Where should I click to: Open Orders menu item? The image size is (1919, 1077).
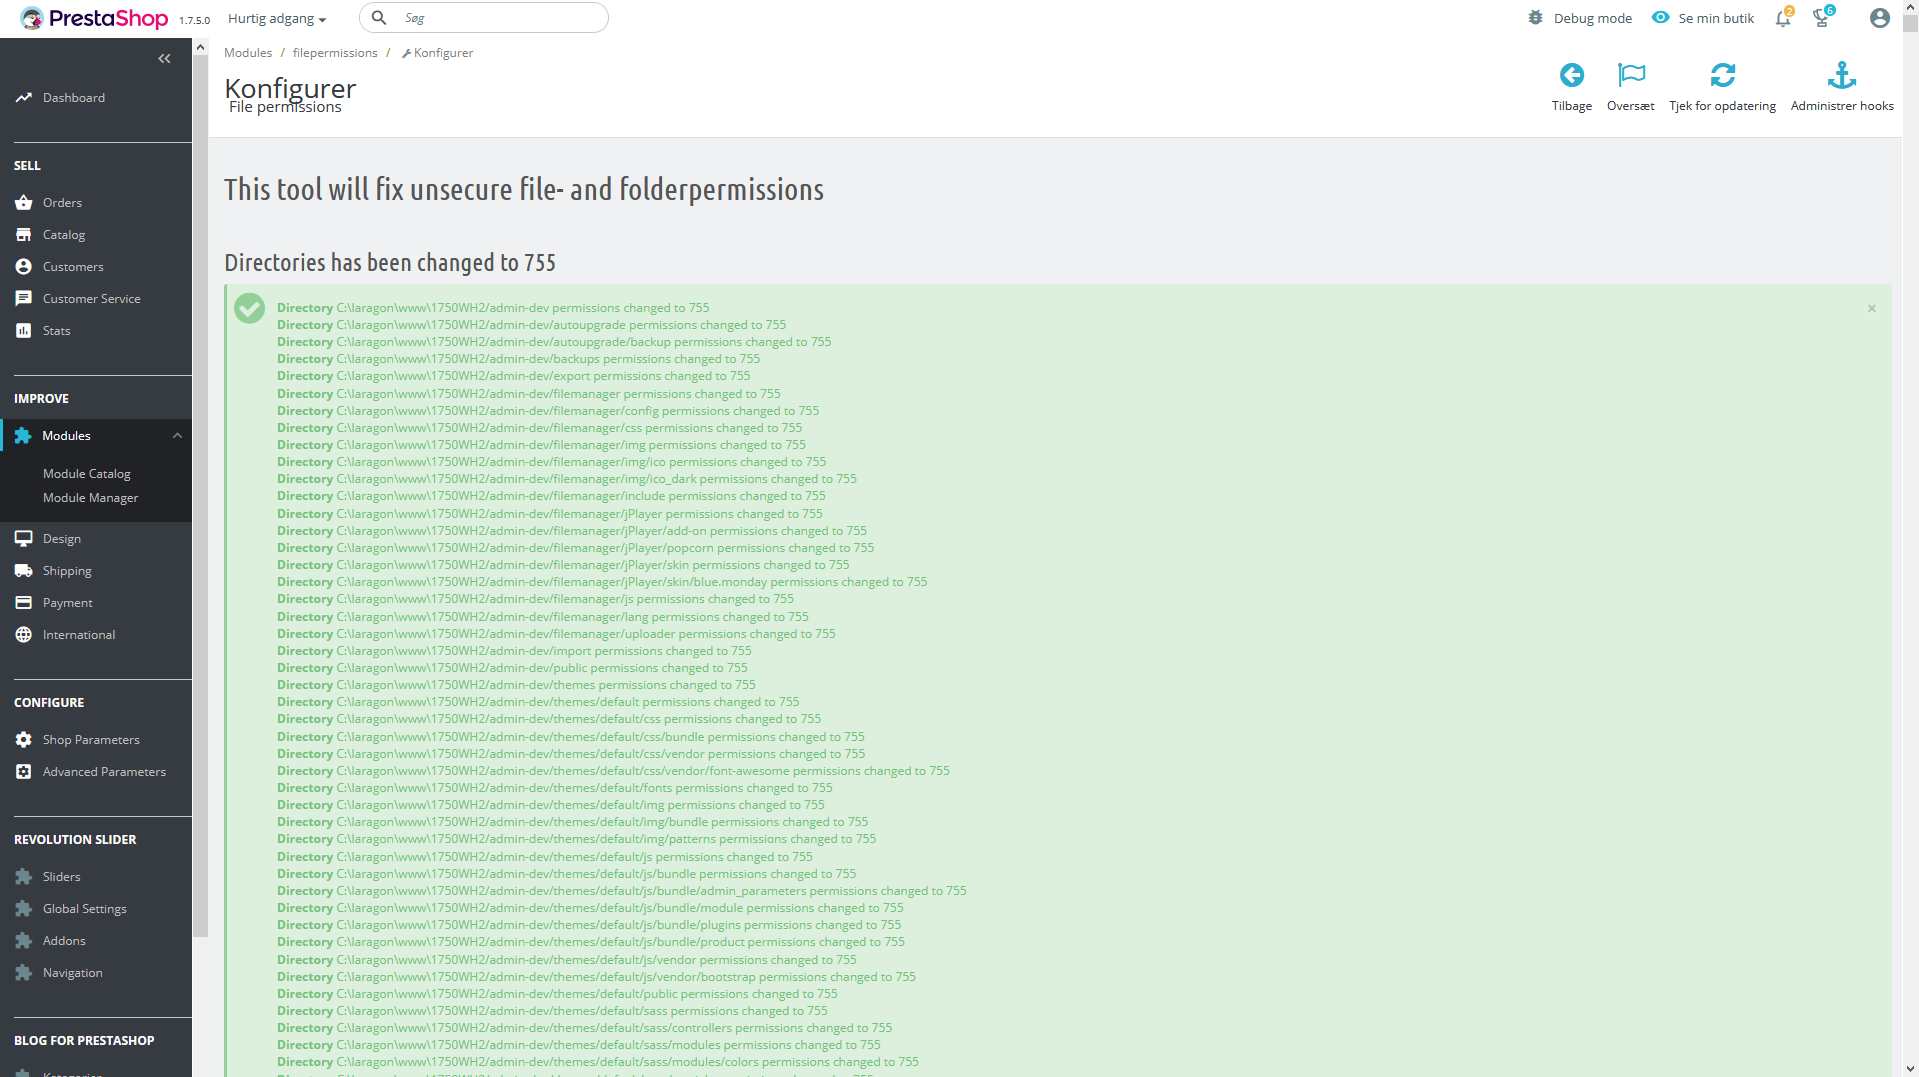tap(62, 203)
